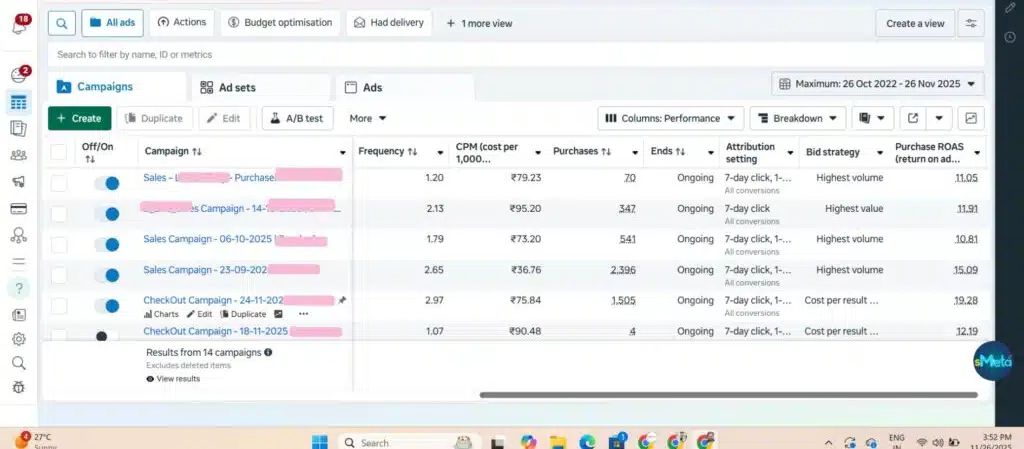
Task: Click the horizontal scrollbar below the table
Action: click(x=729, y=395)
